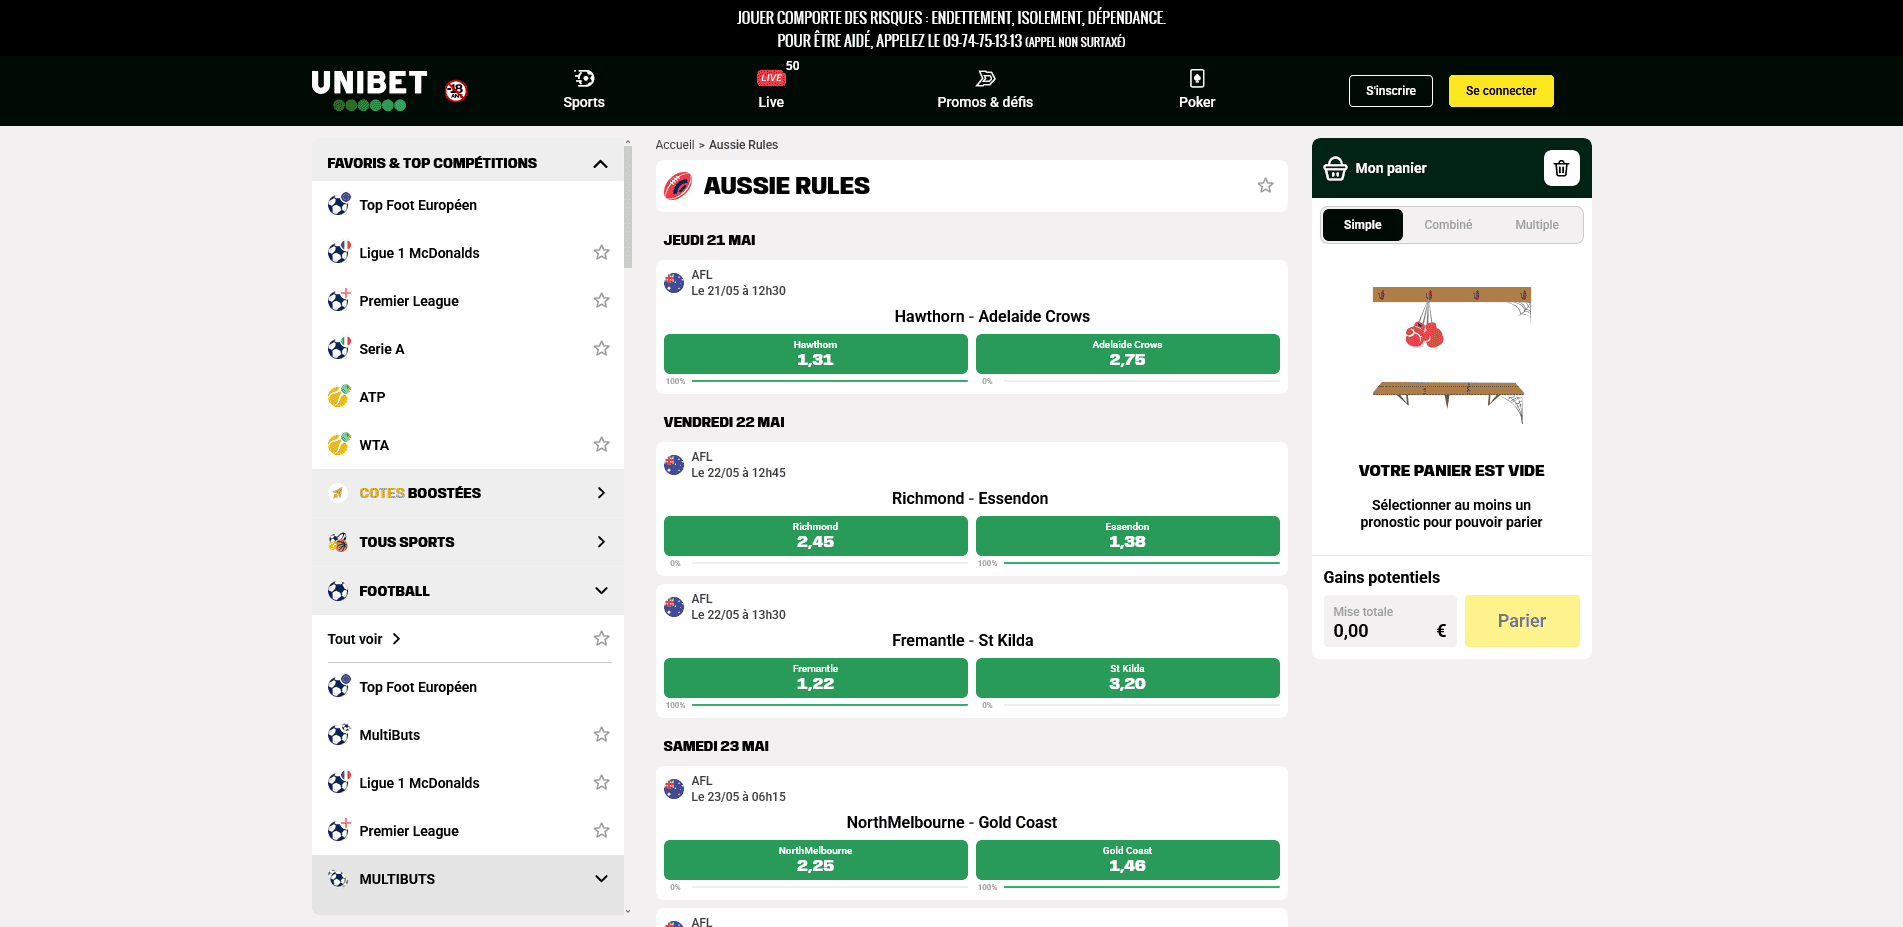Toggle favorite star for Premier League in Favoris

click(x=601, y=301)
